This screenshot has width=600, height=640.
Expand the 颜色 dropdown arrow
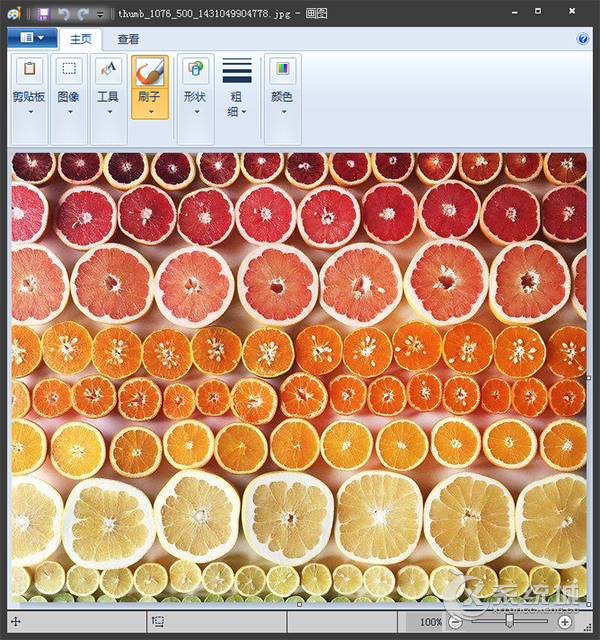(x=284, y=112)
